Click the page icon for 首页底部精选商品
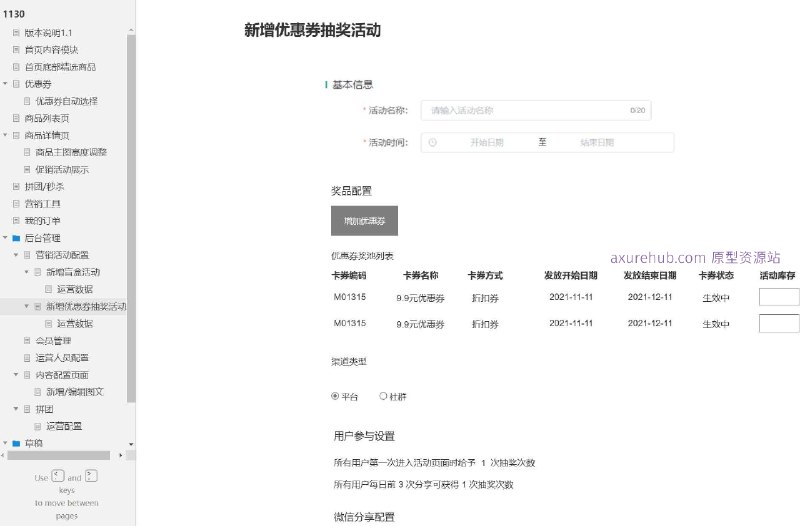 pyautogui.click(x=16, y=67)
